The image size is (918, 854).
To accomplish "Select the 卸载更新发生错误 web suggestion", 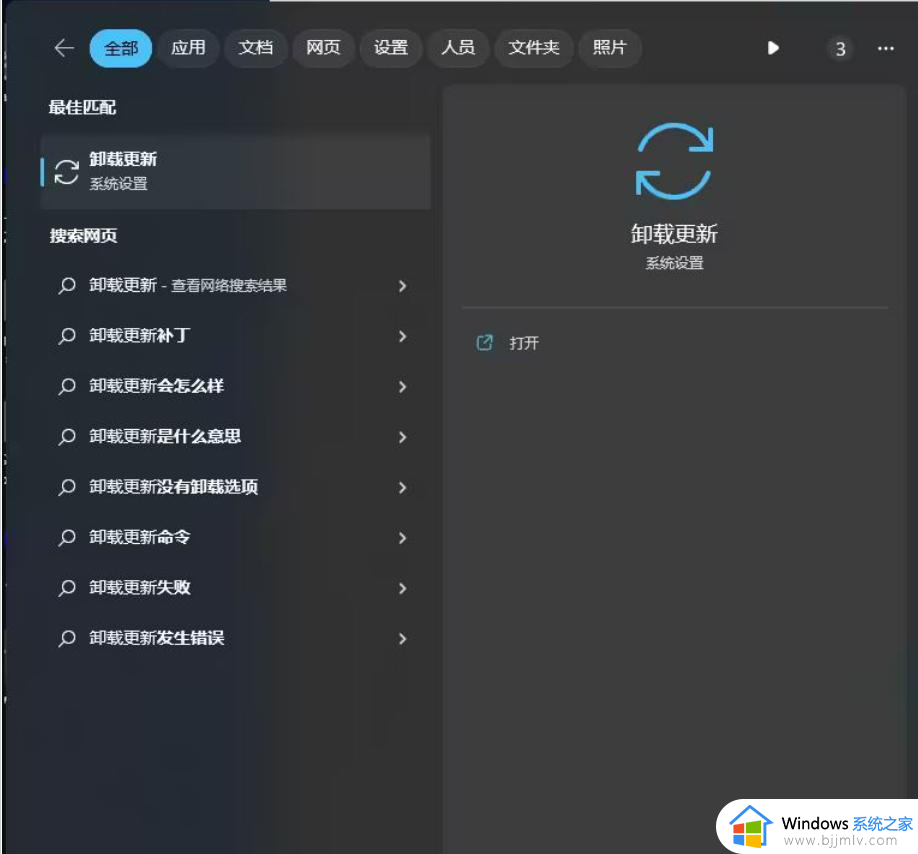I will [236, 638].
